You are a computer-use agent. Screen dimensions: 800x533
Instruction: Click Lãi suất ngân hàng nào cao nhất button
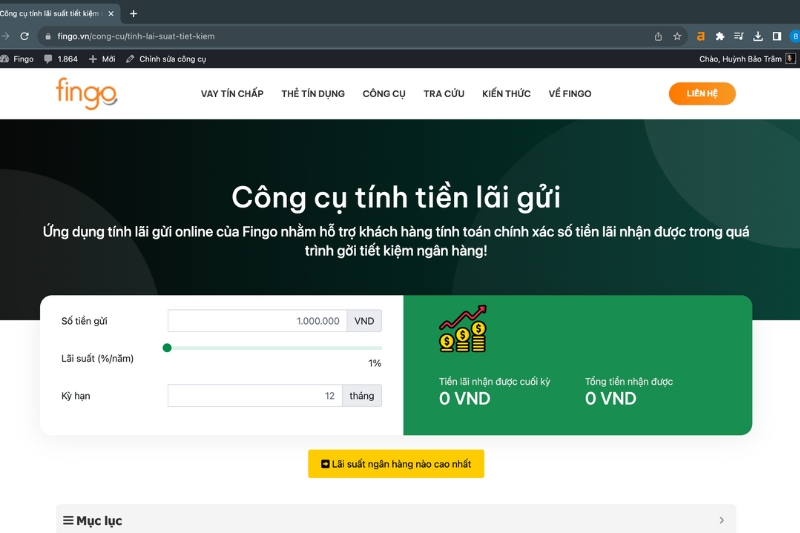pos(396,464)
